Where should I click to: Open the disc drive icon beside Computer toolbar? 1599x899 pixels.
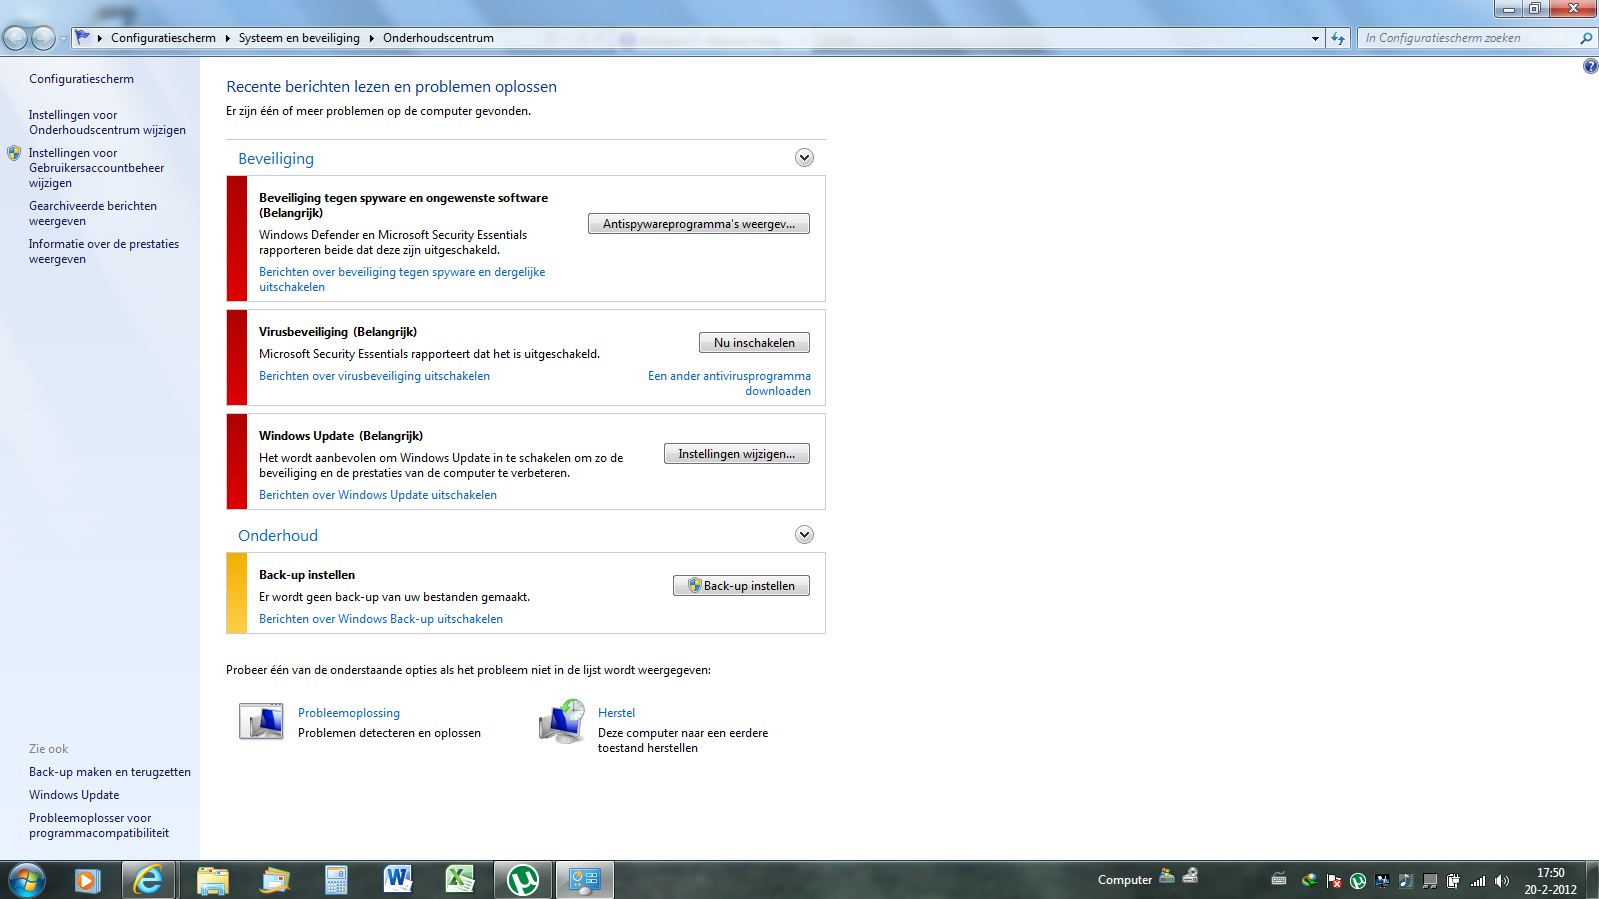tap(1190, 876)
